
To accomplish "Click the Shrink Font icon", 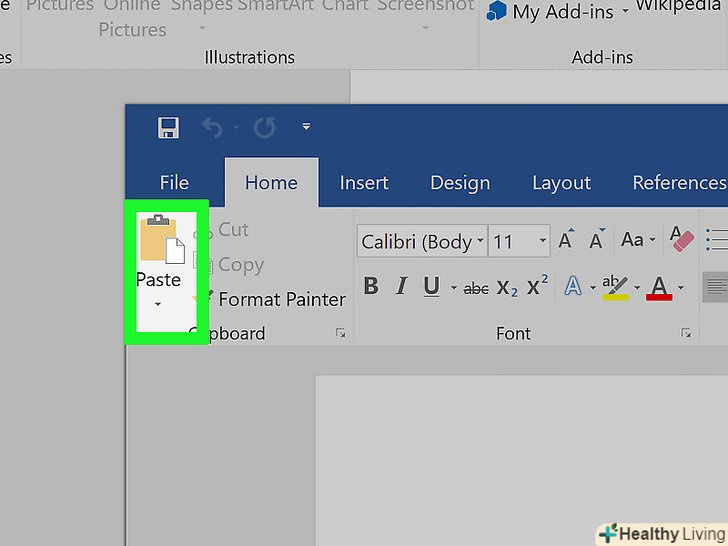I will 597,241.
